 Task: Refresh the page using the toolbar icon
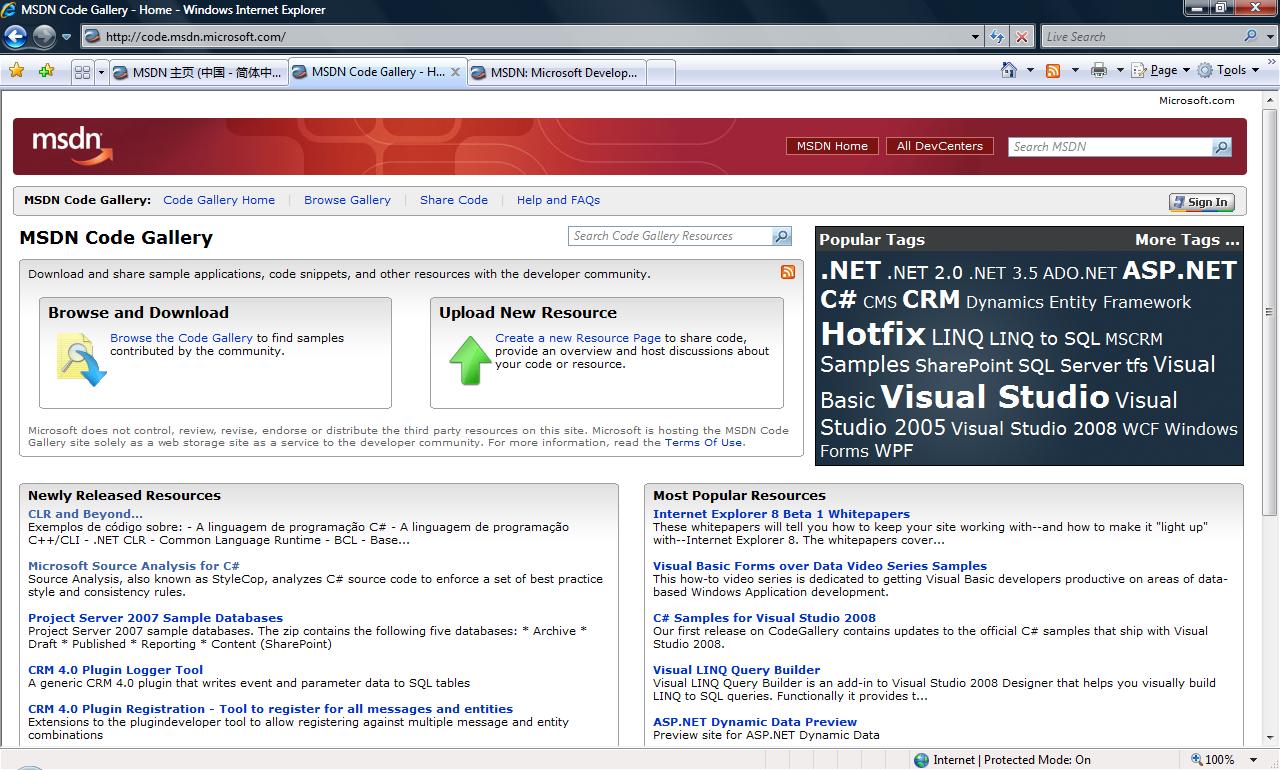[x=997, y=37]
